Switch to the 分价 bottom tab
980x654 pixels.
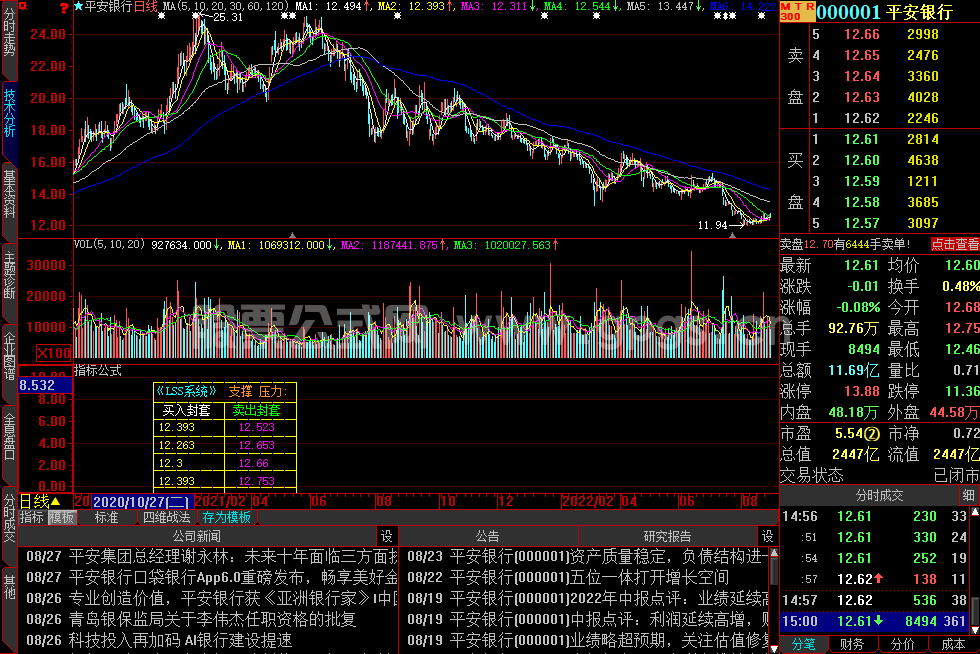[902, 645]
